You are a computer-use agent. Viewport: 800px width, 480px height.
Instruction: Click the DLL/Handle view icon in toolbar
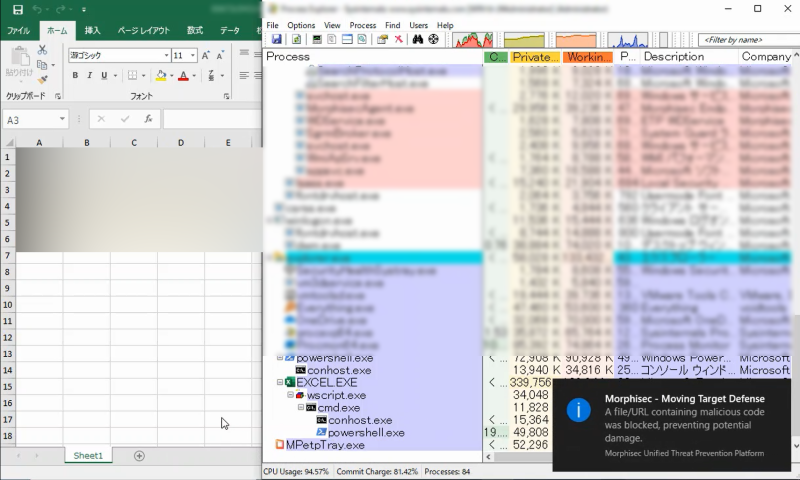pos(362,39)
